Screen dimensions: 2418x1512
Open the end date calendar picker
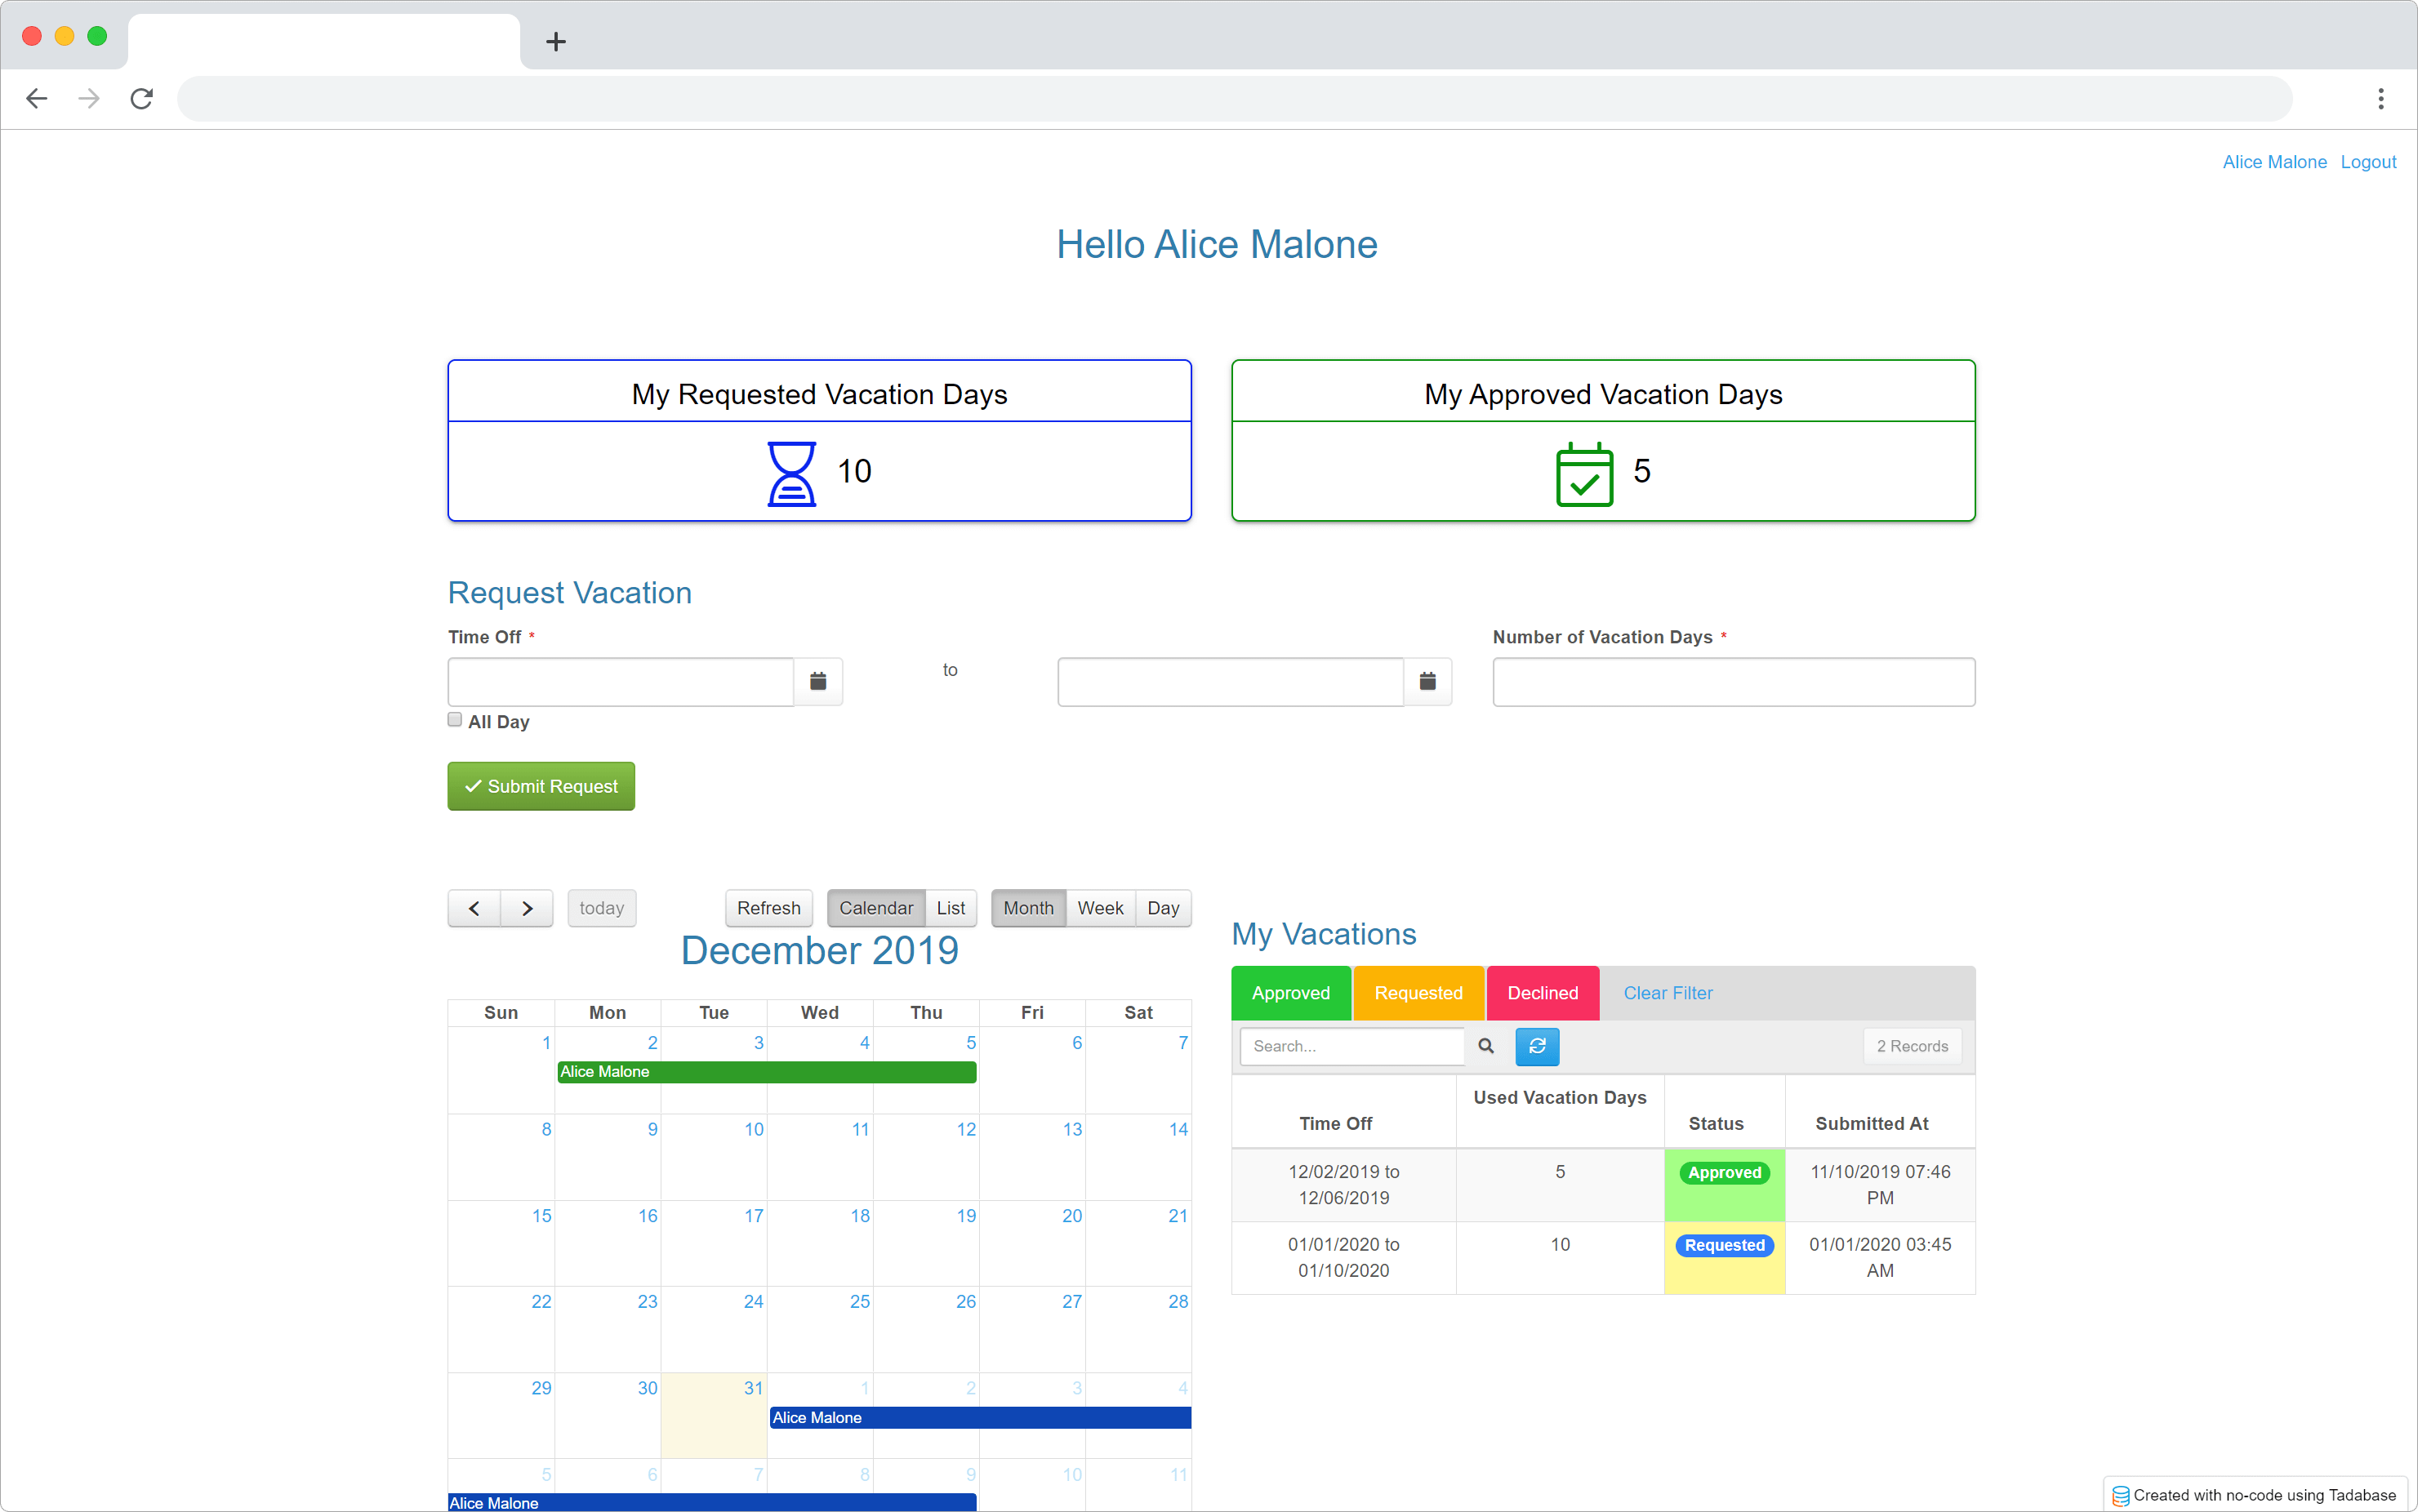(x=1427, y=681)
